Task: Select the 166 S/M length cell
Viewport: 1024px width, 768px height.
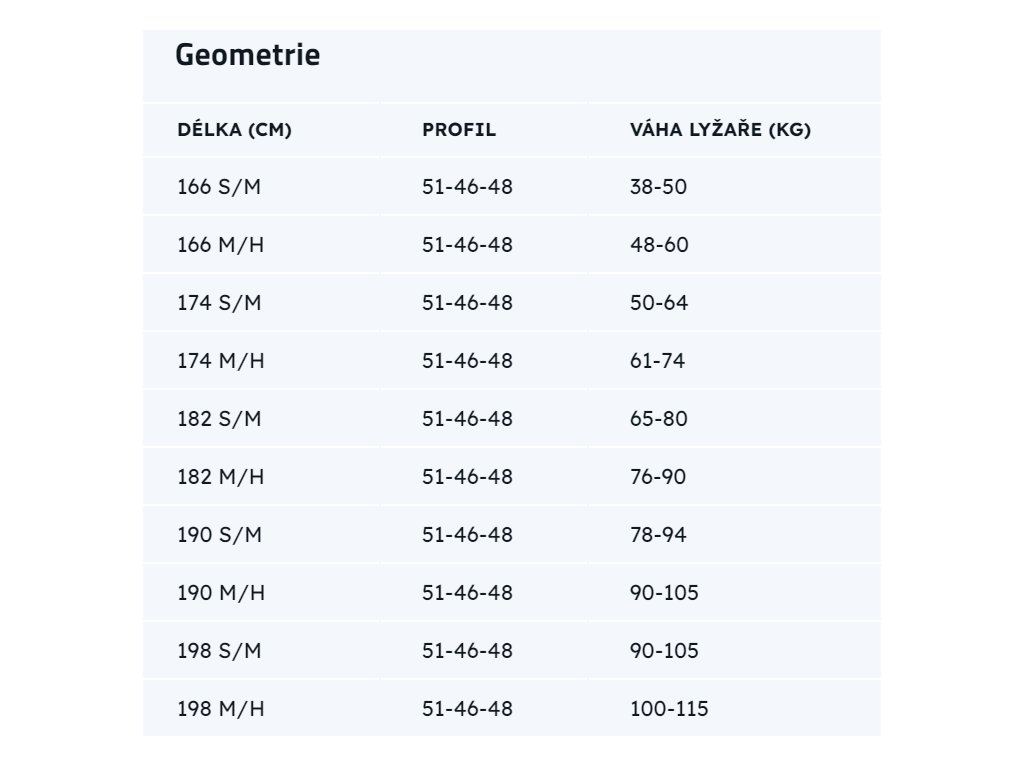Action: tap(219, 187)
